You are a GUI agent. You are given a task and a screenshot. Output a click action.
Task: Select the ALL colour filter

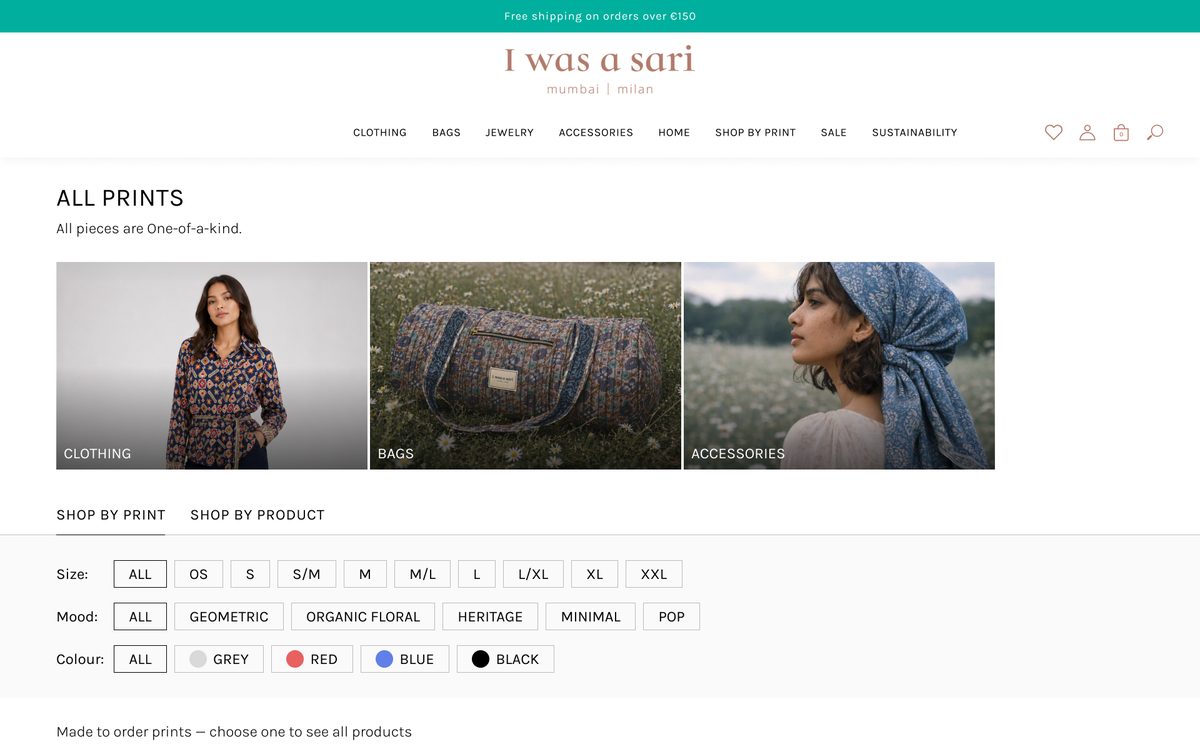click(140, 659)
